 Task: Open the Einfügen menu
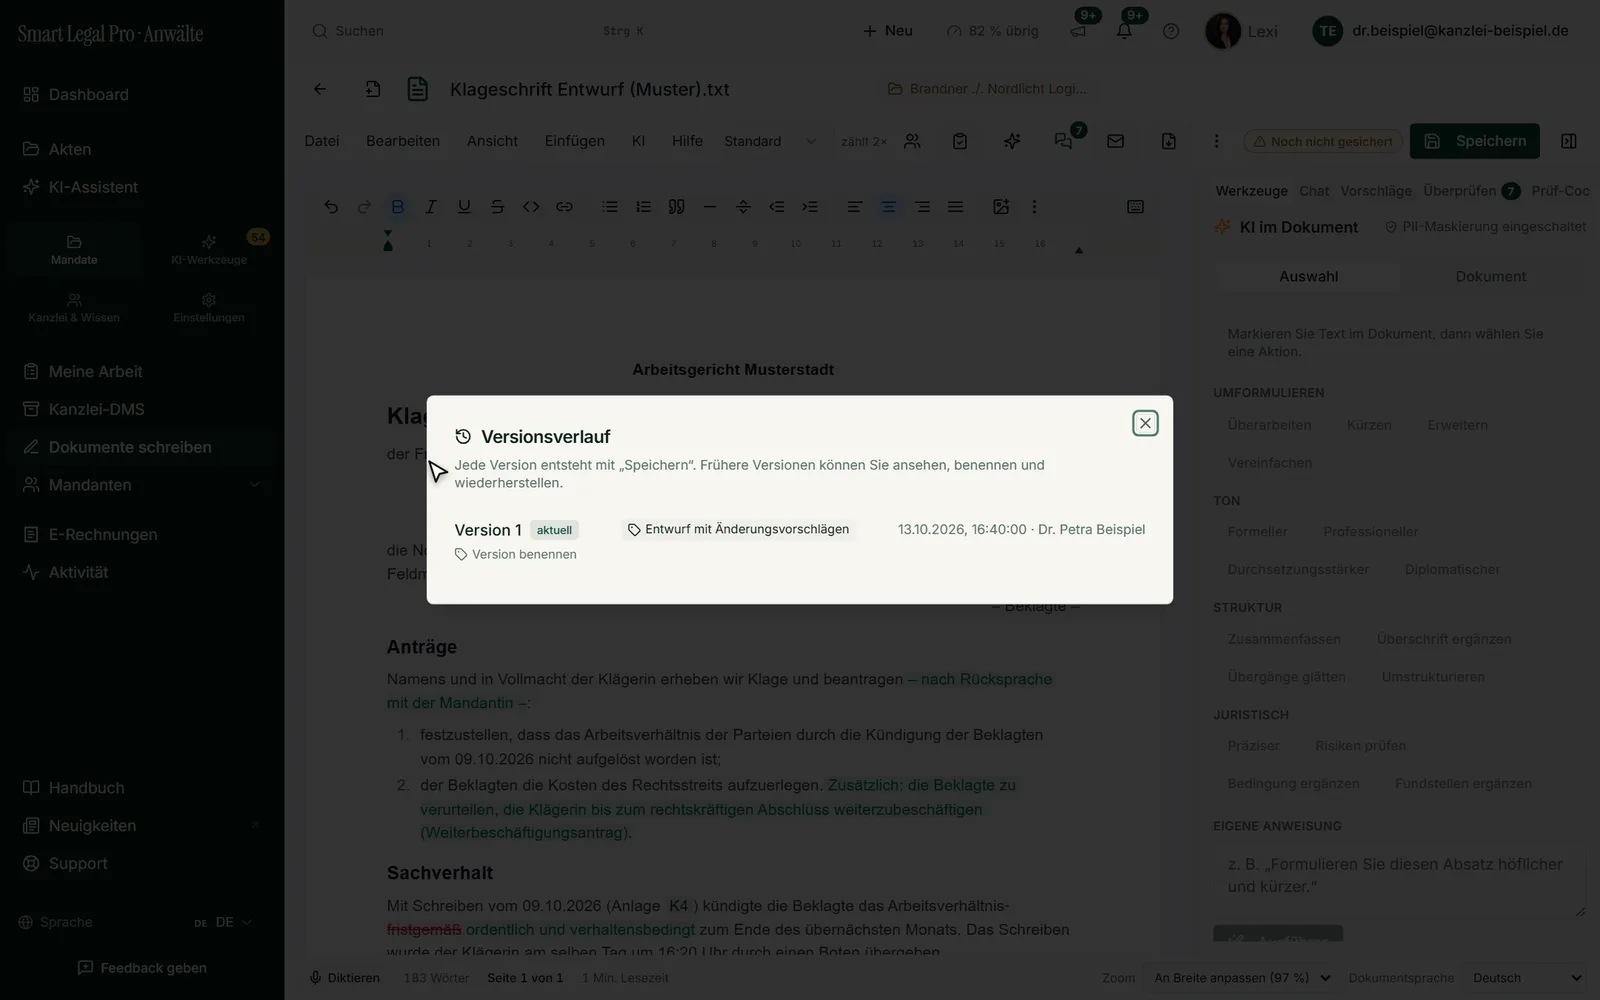tap(575, 141)
